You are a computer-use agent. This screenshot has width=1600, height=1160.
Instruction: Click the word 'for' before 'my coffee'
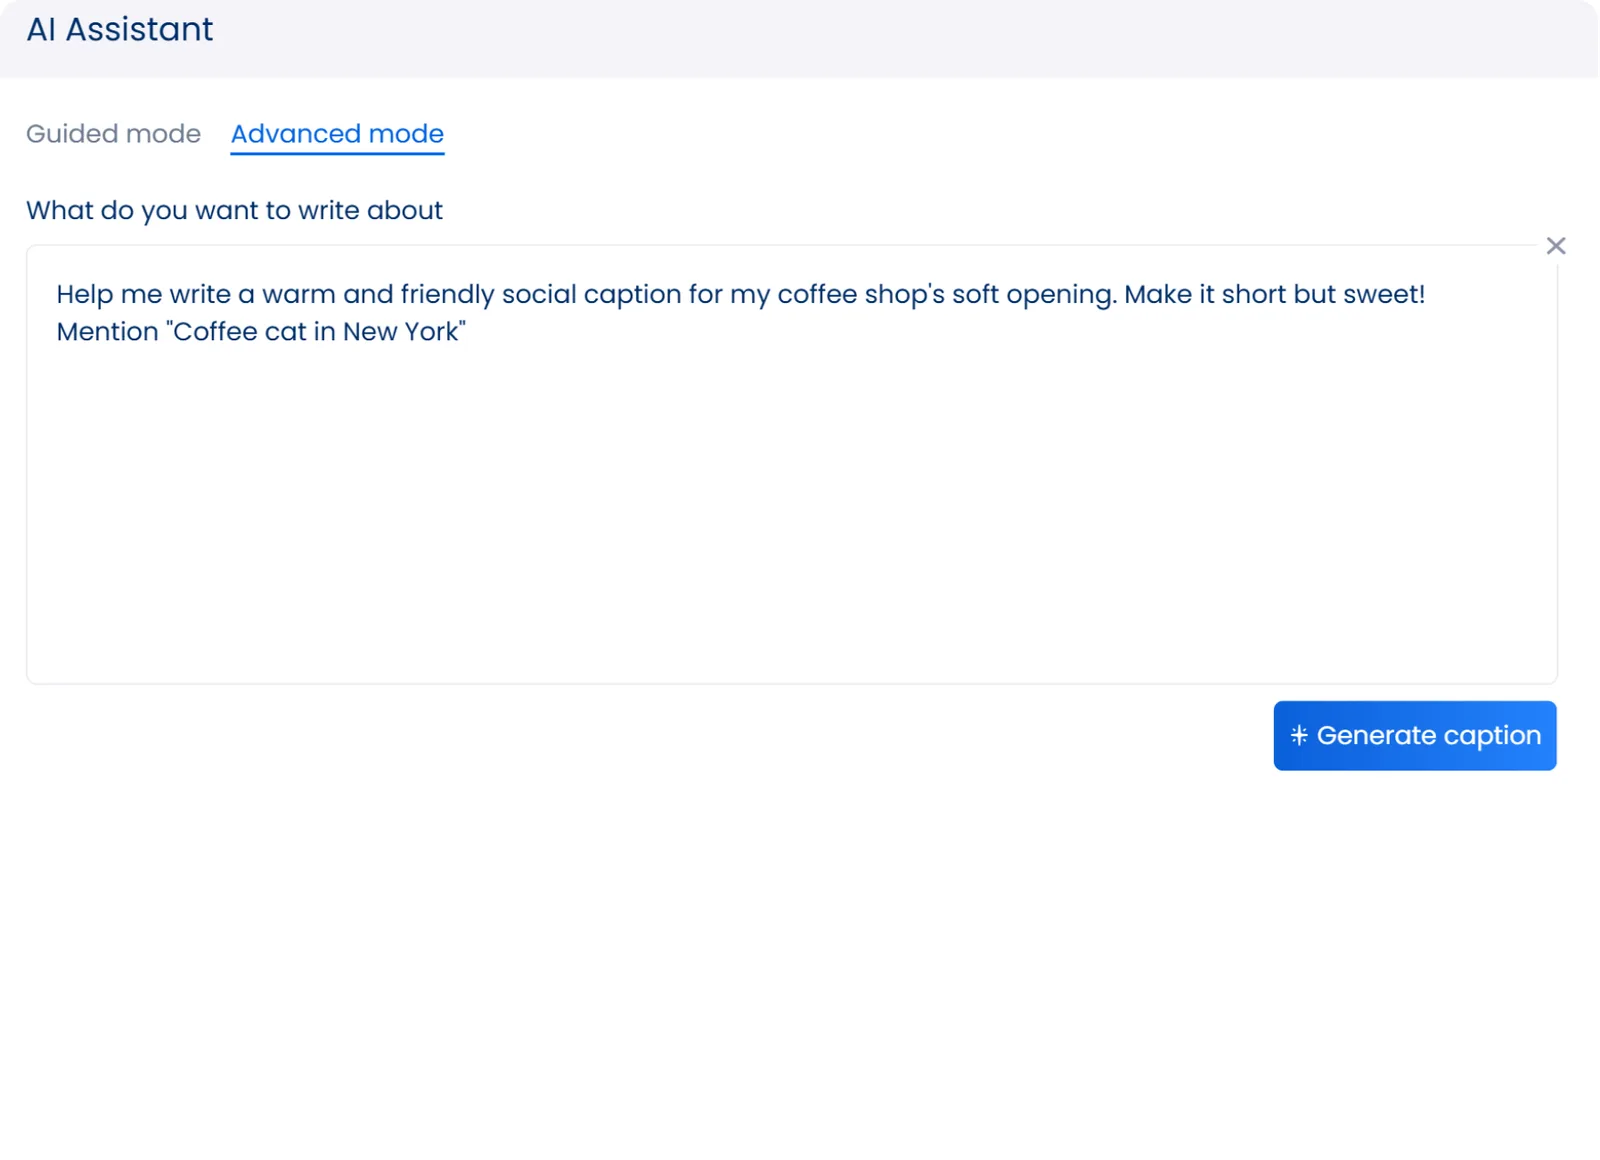point(705,295)
